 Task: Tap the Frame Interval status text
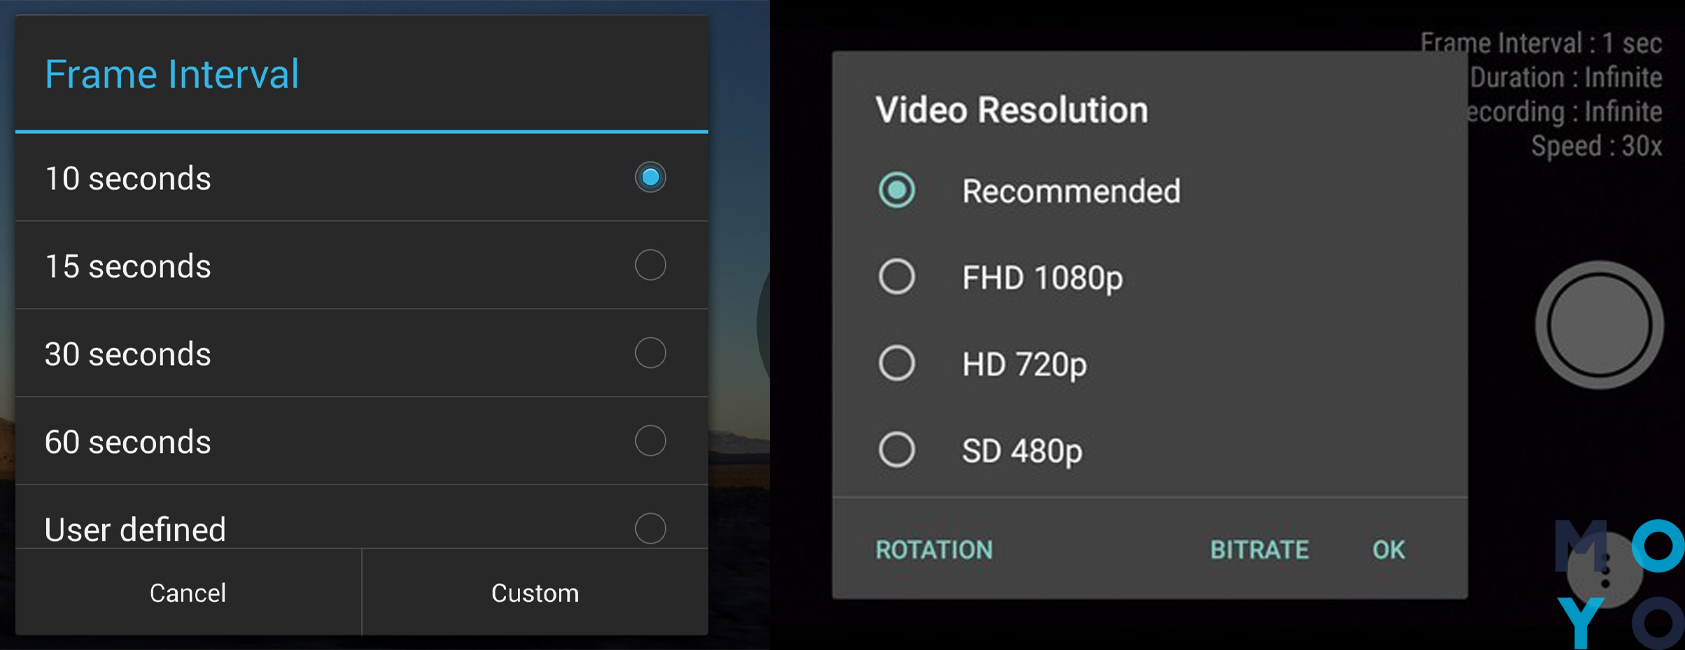[x=1541, y=43]
